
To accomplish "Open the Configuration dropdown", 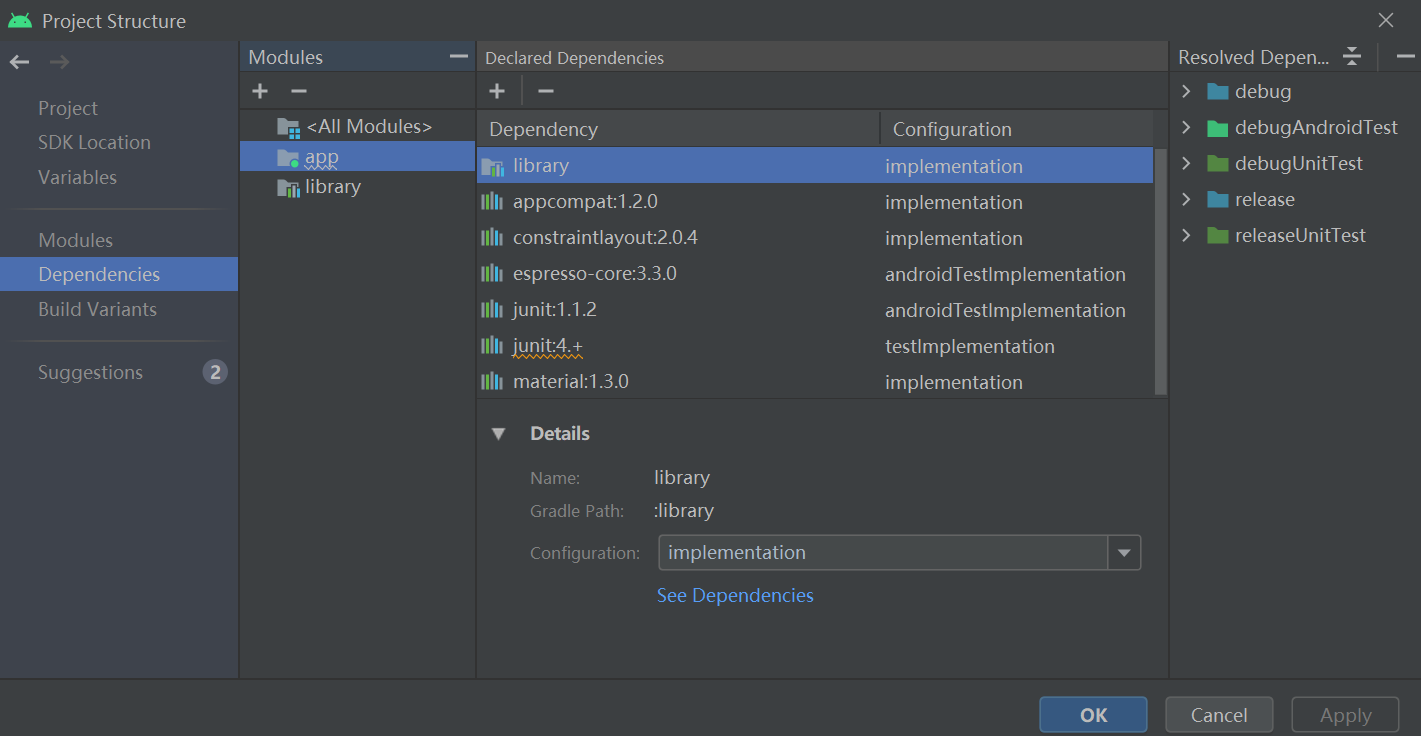I will point(1124,552).
